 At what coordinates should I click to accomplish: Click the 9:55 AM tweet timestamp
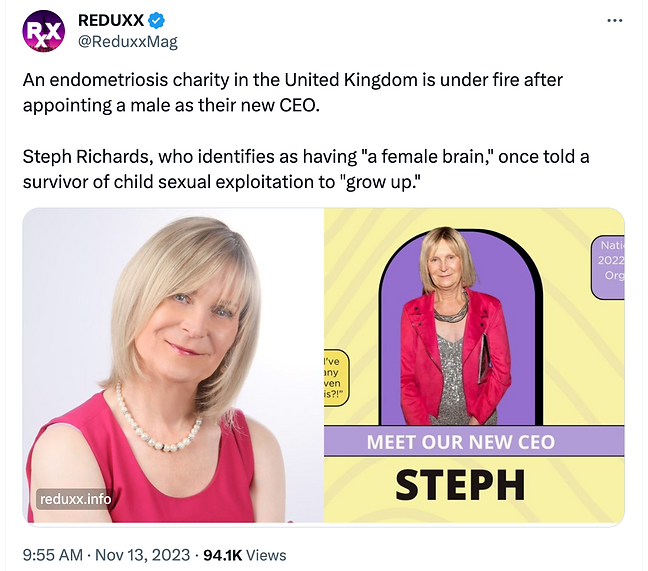pyautogui.click(x=55, y=555)
